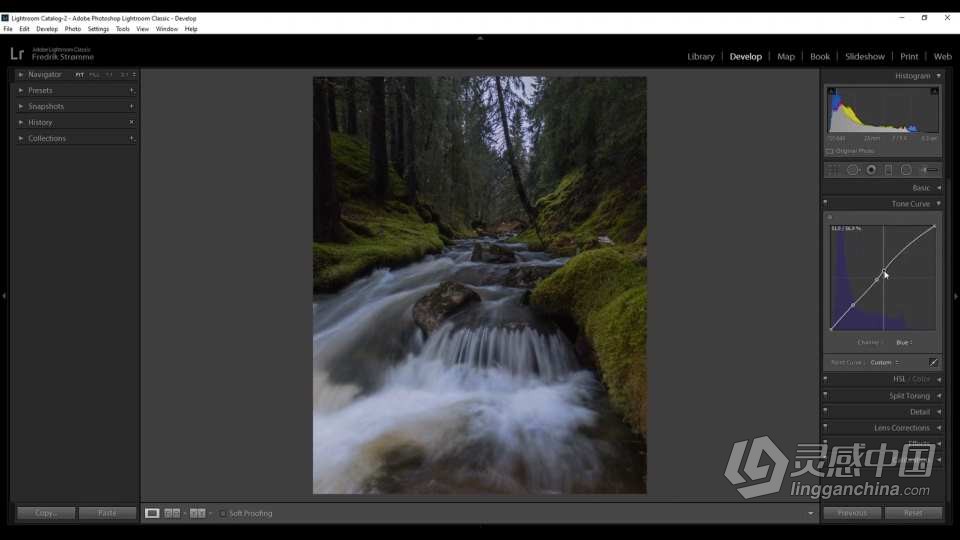Open the Settings menu
This screenshot has height=540, width=960.
(x=98, y=29)
